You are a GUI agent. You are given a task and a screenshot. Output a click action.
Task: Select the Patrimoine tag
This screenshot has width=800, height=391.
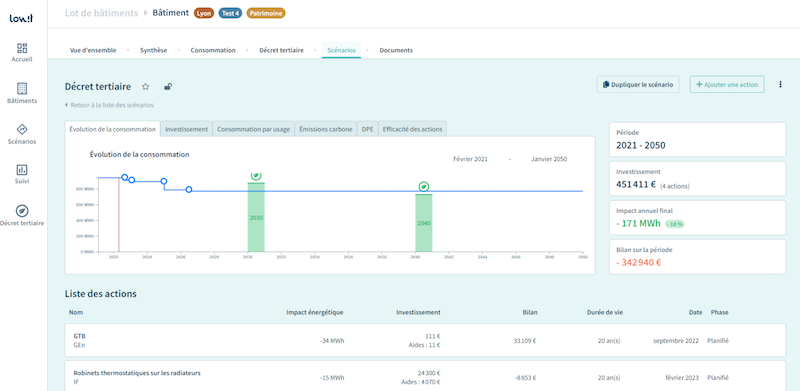266,14
